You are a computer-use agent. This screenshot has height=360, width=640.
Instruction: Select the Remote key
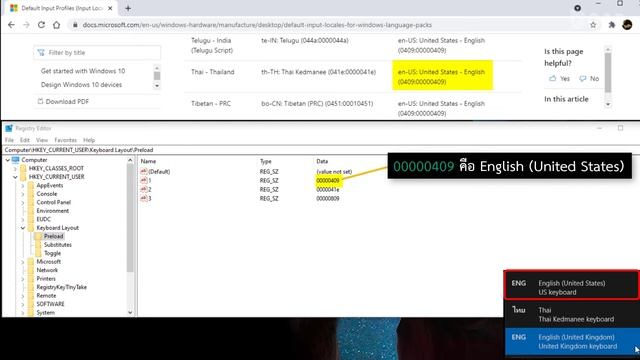coord(46,296)
